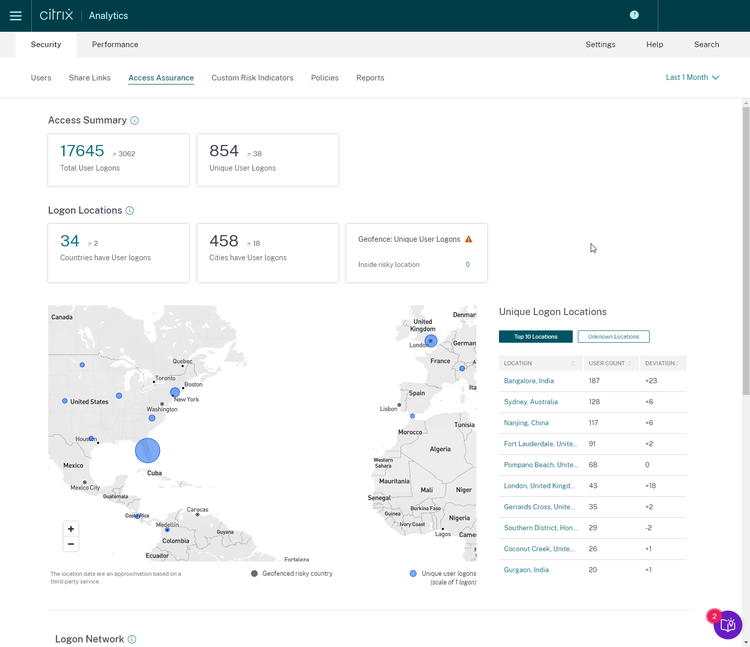Open the Search menu item
Image resolution: width=750 pixels, height=647 pixels.
click(x=706, y=44)
